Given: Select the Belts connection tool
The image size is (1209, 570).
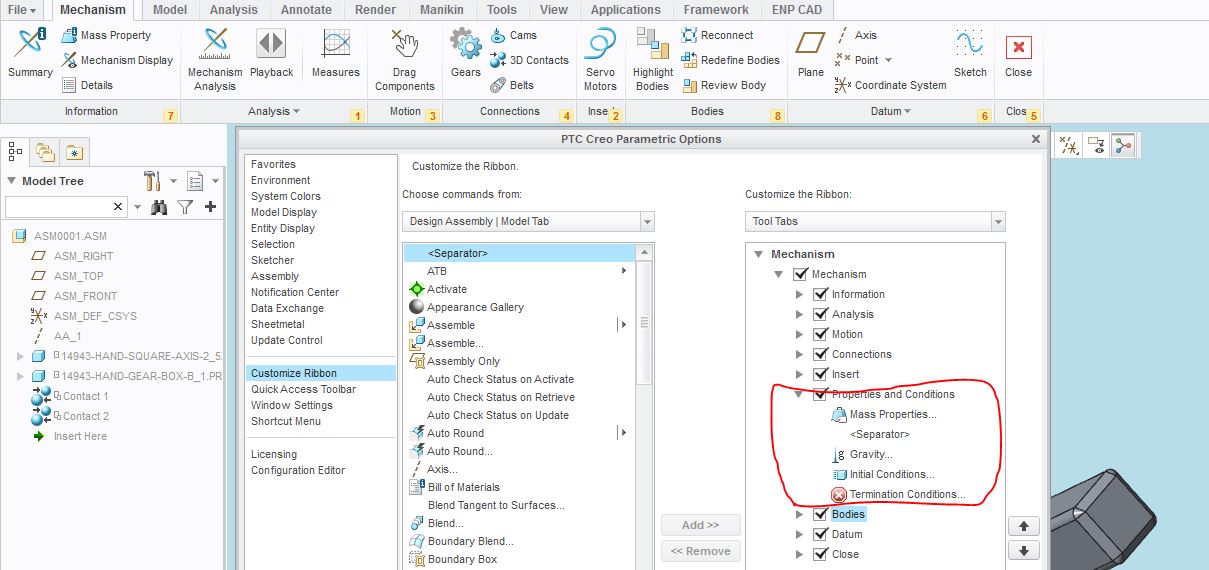Looking at the screenshot, I should click(512, 85).
